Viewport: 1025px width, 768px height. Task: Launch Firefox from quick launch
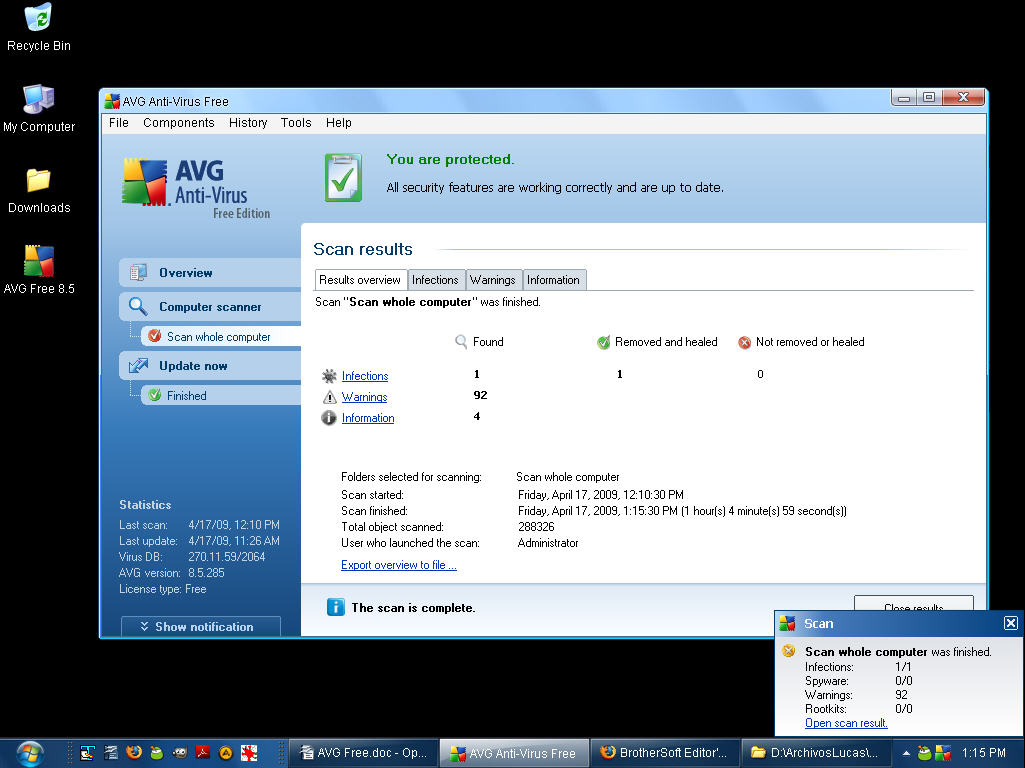tap(134, 752)
